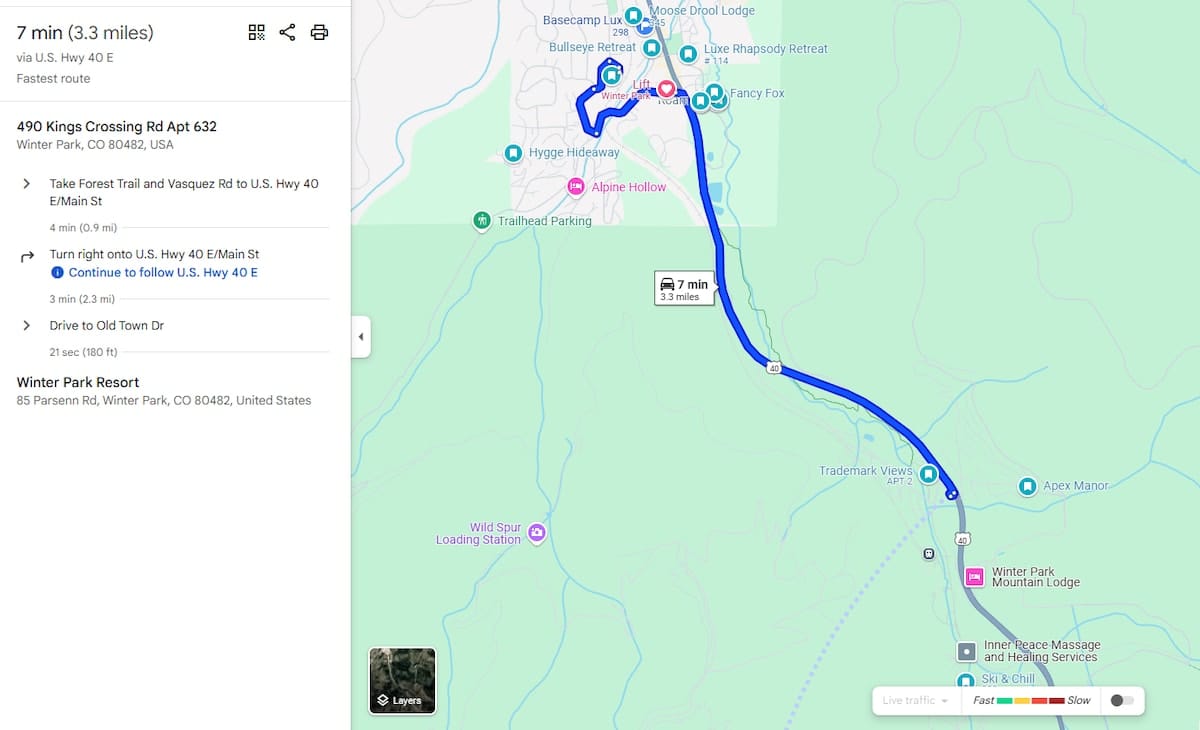
Task: Click Continue to follow U.S. Hwy 40 E
Action: click(x=163, y=272)
